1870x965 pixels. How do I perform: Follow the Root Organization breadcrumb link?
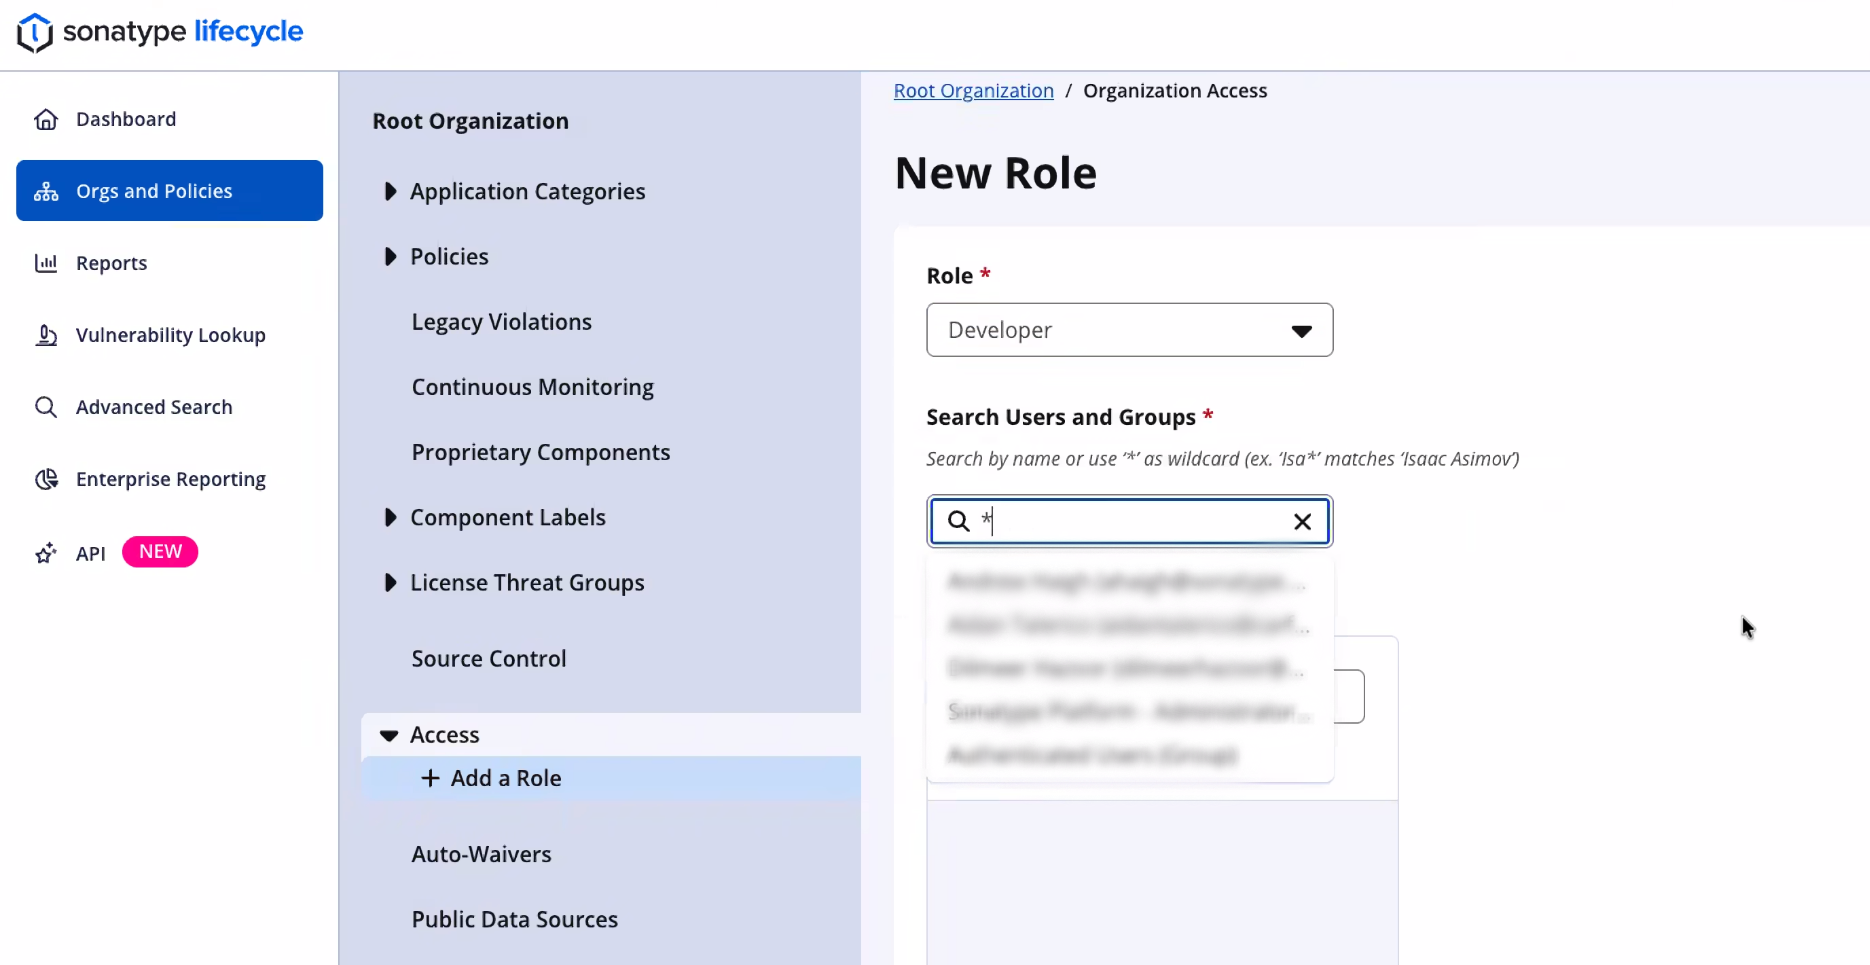click(x=973, y=91)
